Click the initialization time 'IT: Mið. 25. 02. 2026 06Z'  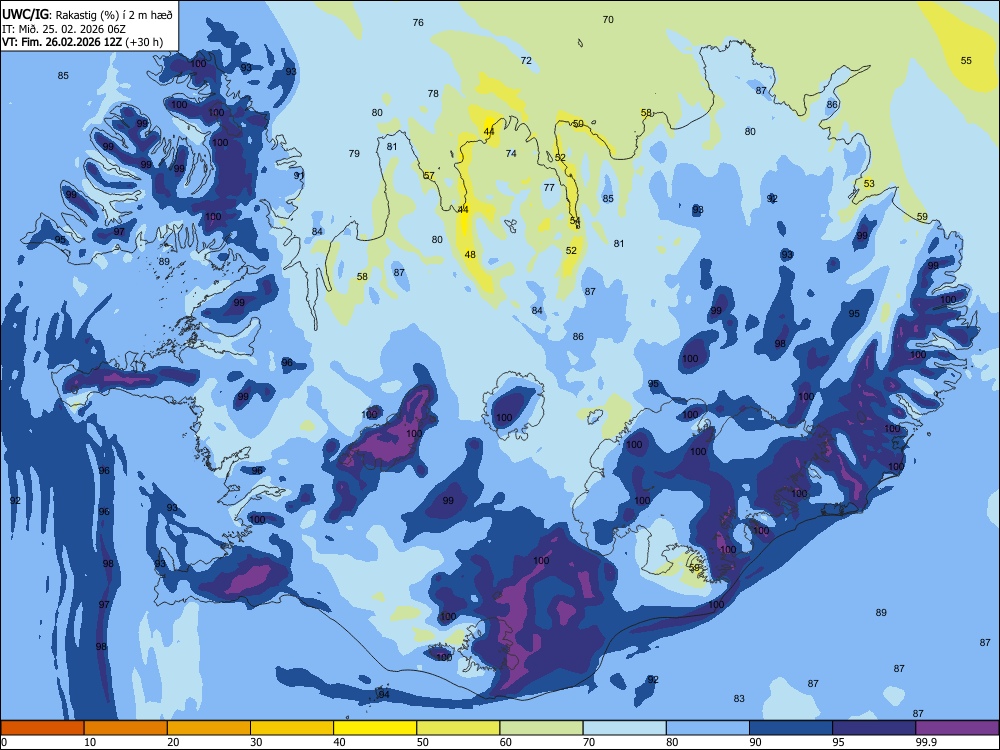[x=64, y=29]
